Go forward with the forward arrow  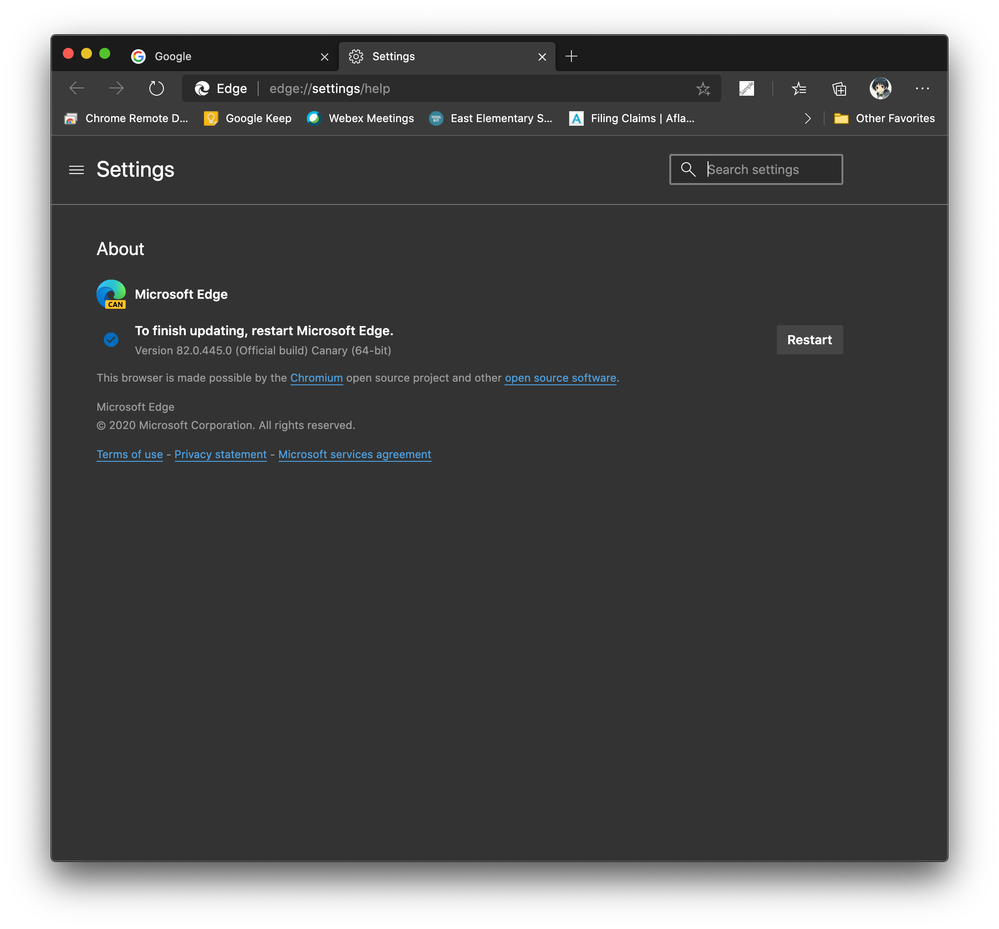click(116, 89)
